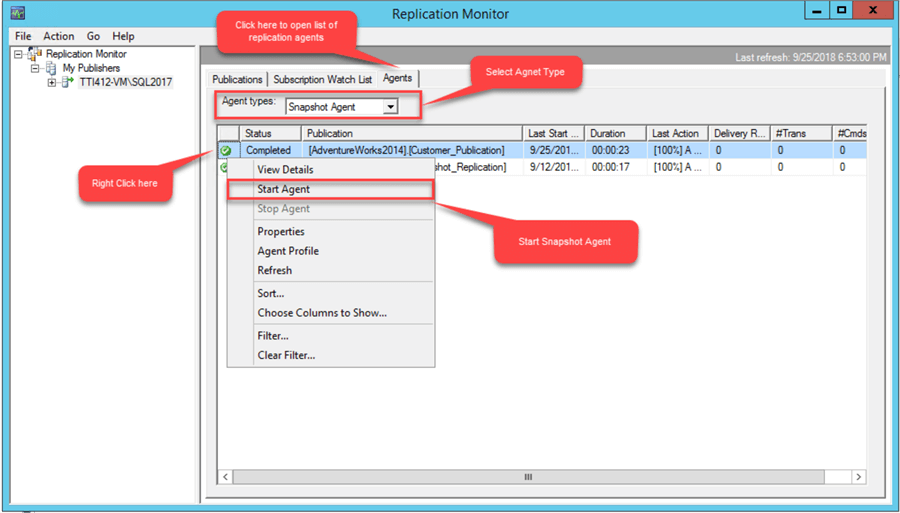
Task: Open Agent Profile from the context menu
Action: coord(288,251)
